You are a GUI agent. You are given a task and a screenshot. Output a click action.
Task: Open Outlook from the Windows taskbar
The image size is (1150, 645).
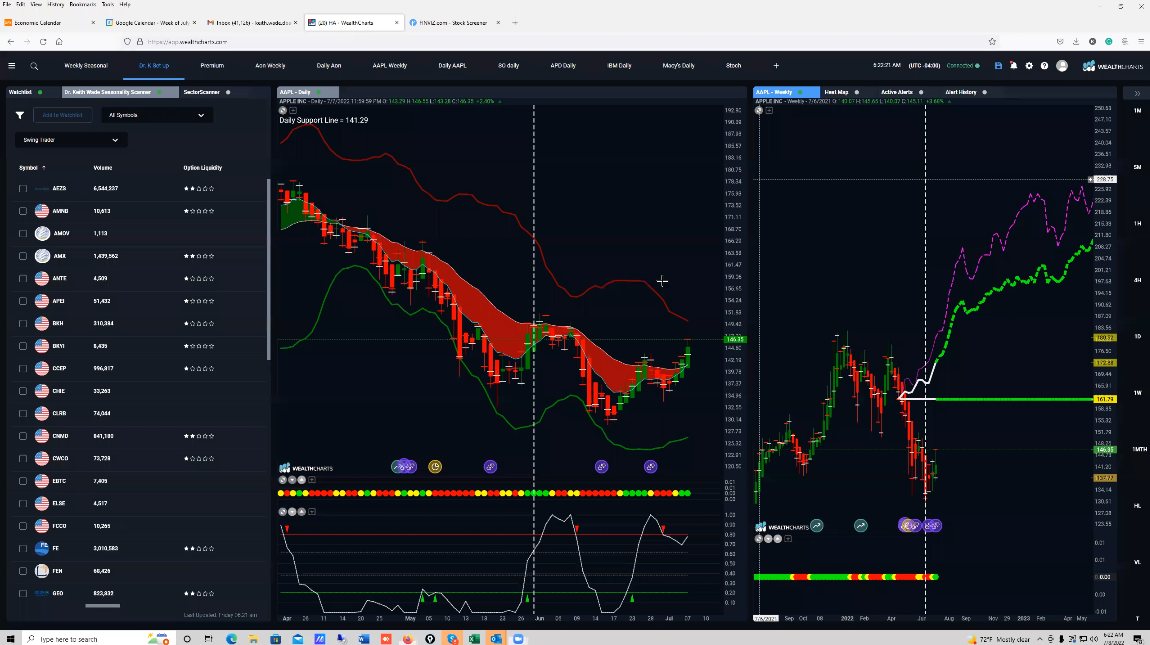click(496, 639)
